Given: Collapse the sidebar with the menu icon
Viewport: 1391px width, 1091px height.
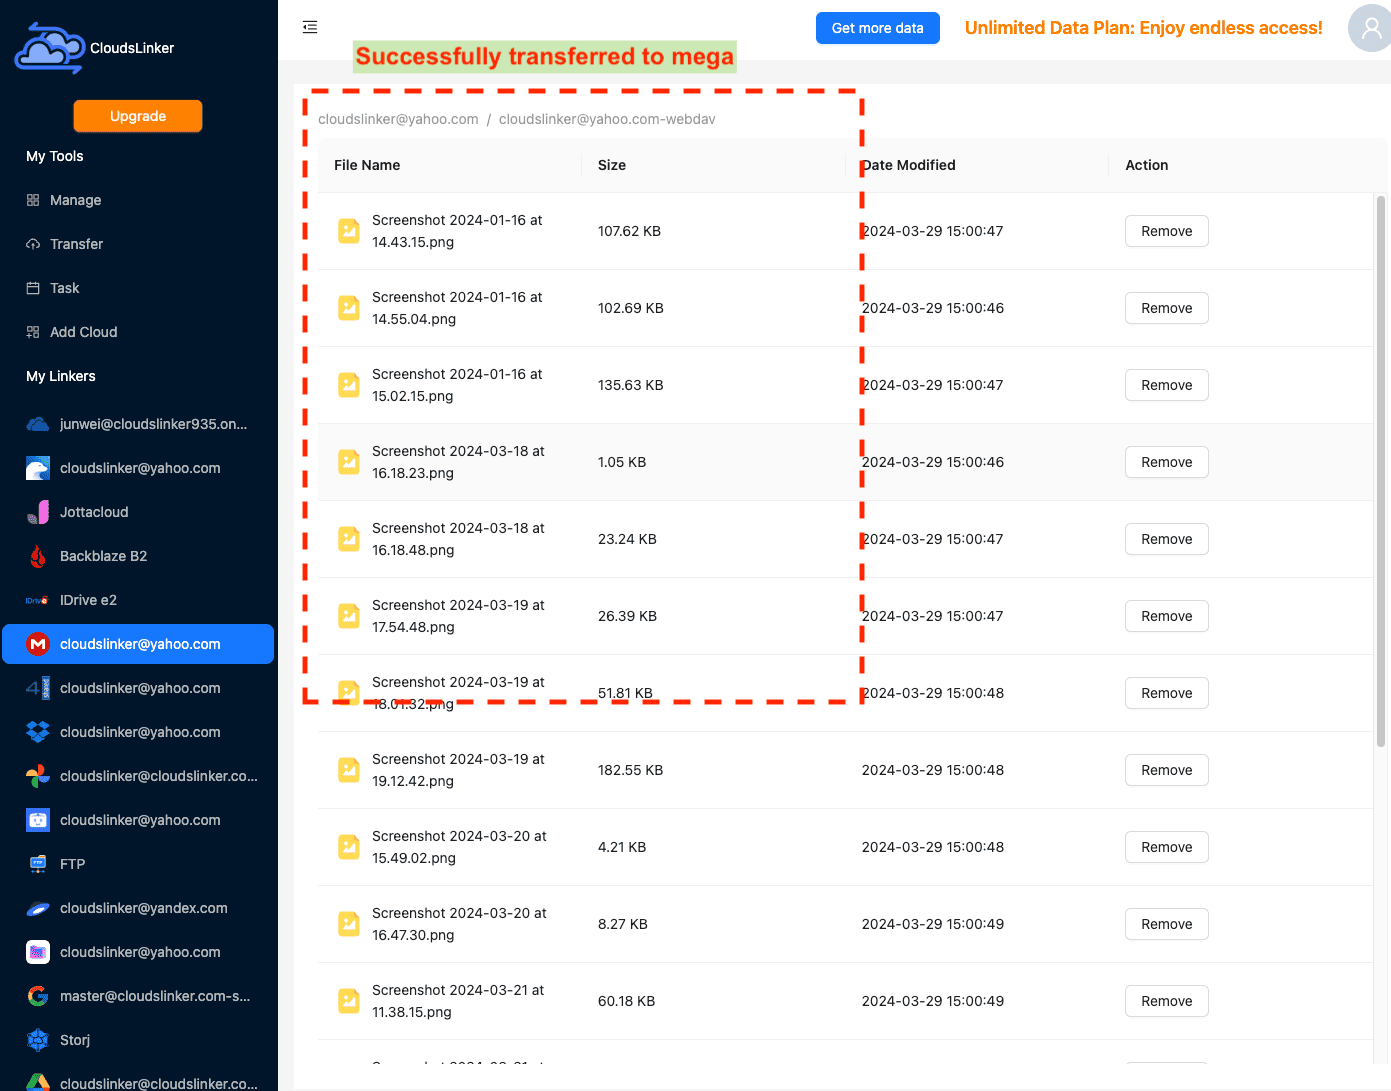Looking at the screenshot, I should [310, 27].
